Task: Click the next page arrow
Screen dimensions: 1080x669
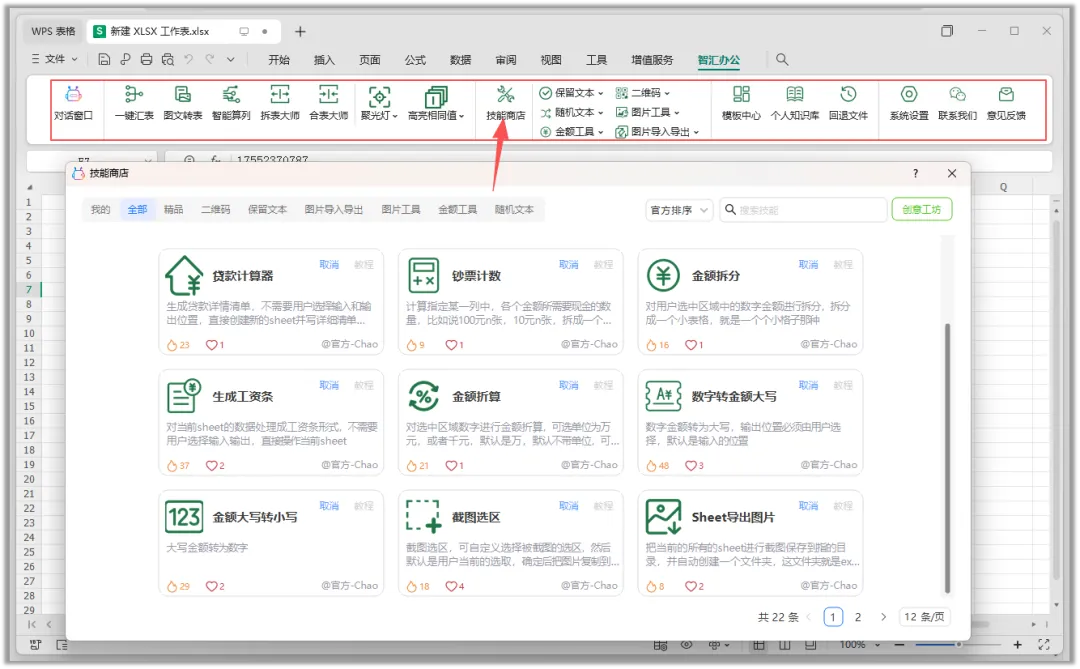Action: (884, 617)
